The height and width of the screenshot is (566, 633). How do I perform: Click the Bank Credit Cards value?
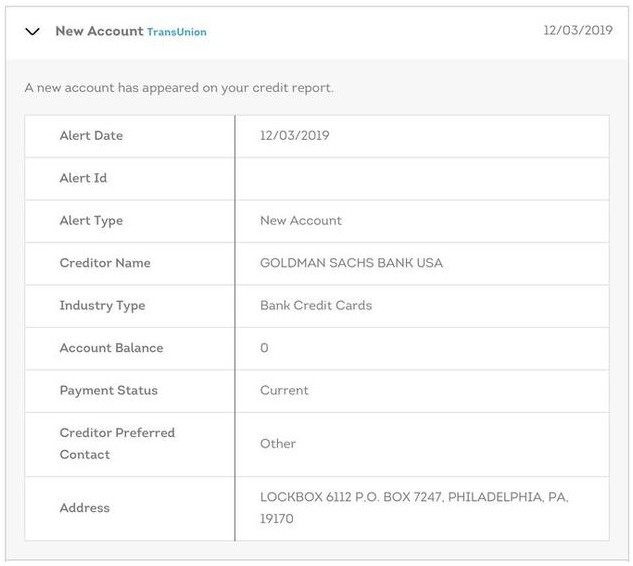(x=316, y=305)
